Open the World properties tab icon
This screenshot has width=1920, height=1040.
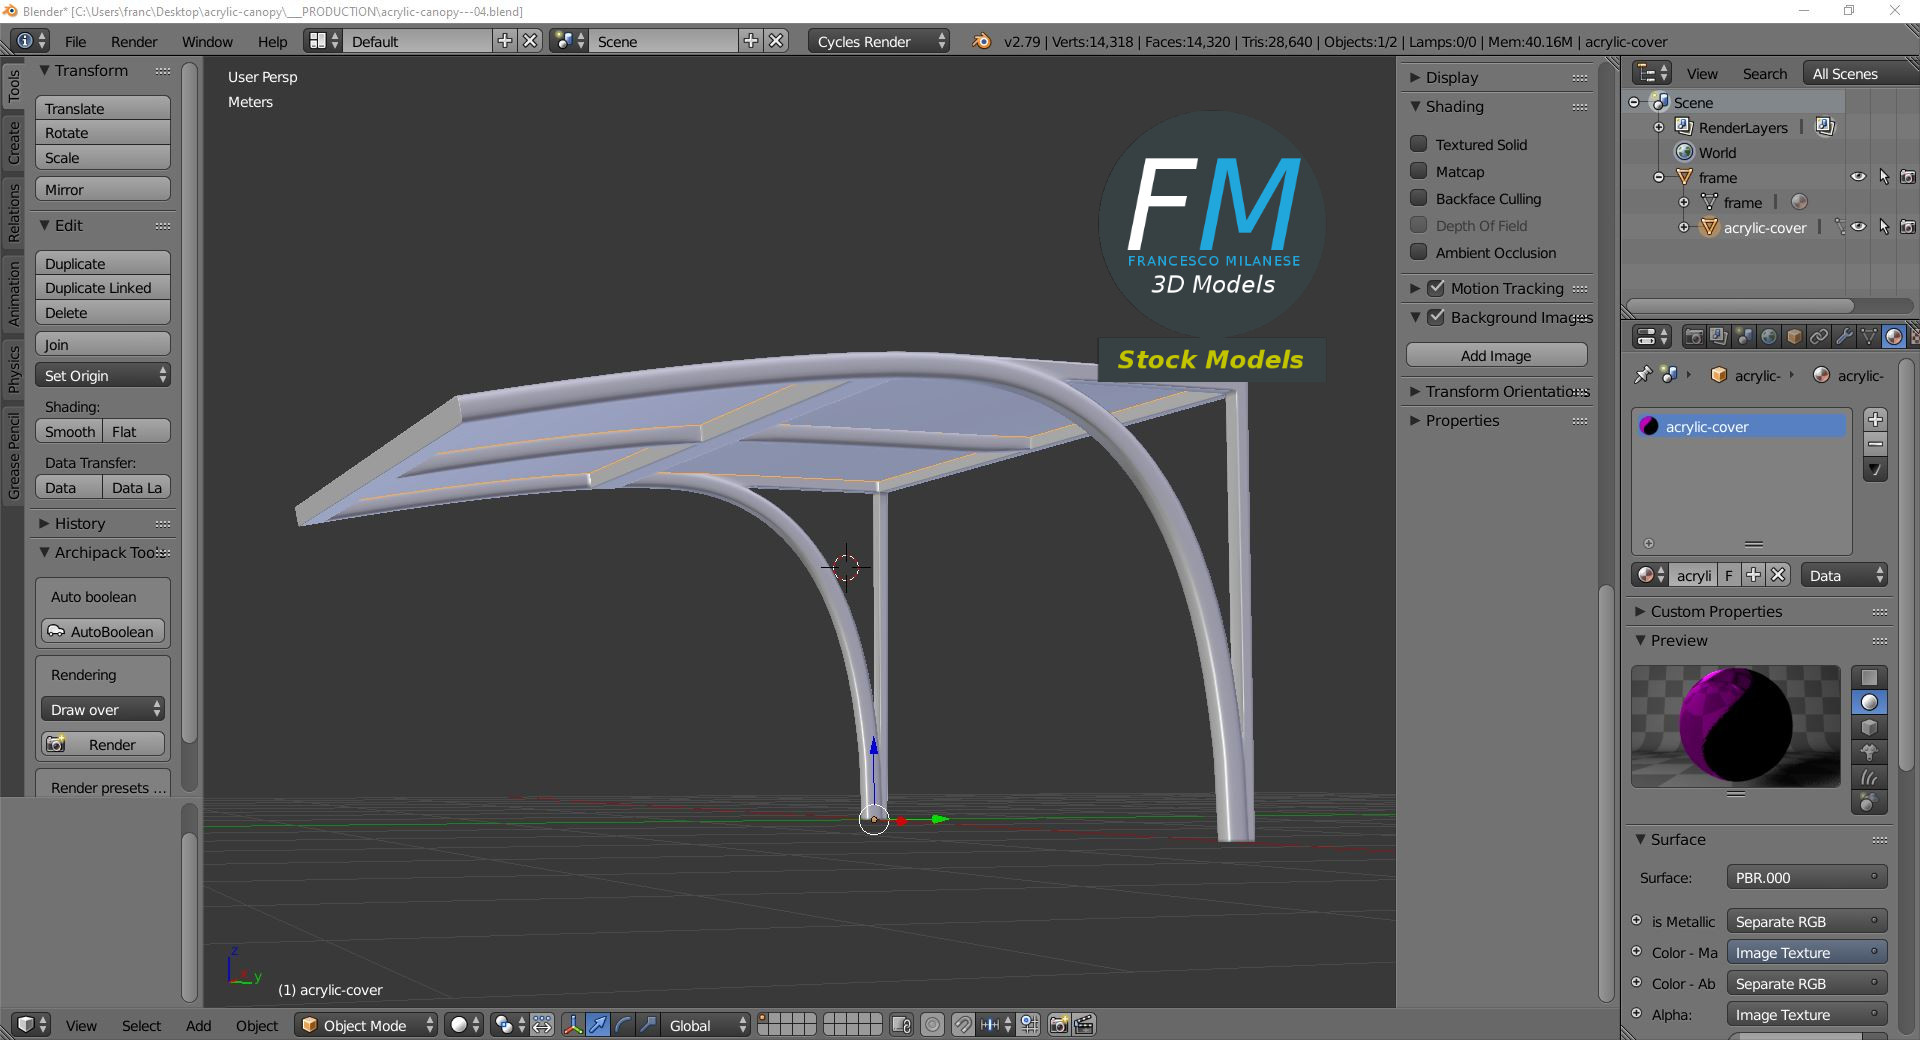[1770, 336]
